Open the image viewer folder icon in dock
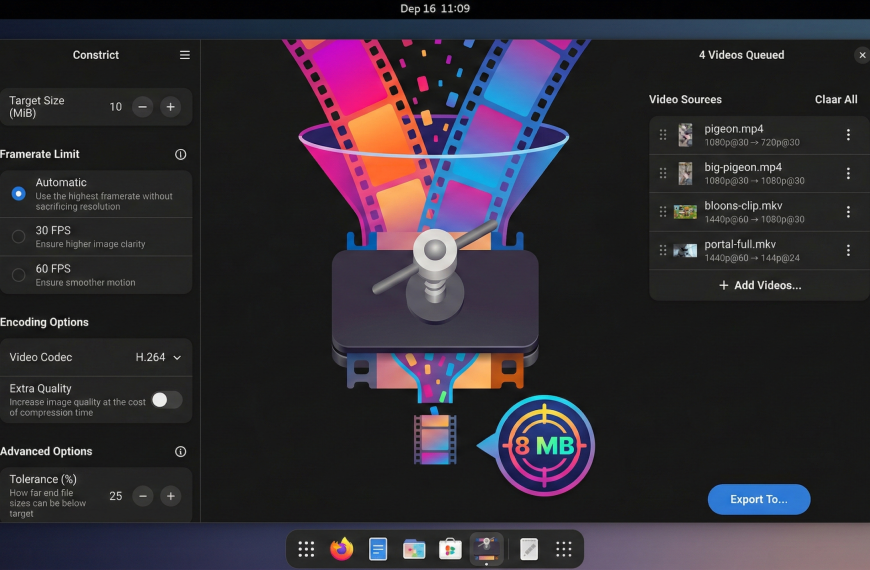 (x=414, y=549)
